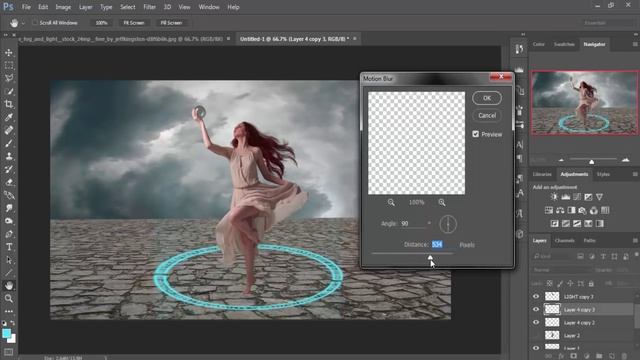This screenshot has height=360, width=640.
Task: Open the Adjustments panel options menu
Action: [x=635, y=174]
